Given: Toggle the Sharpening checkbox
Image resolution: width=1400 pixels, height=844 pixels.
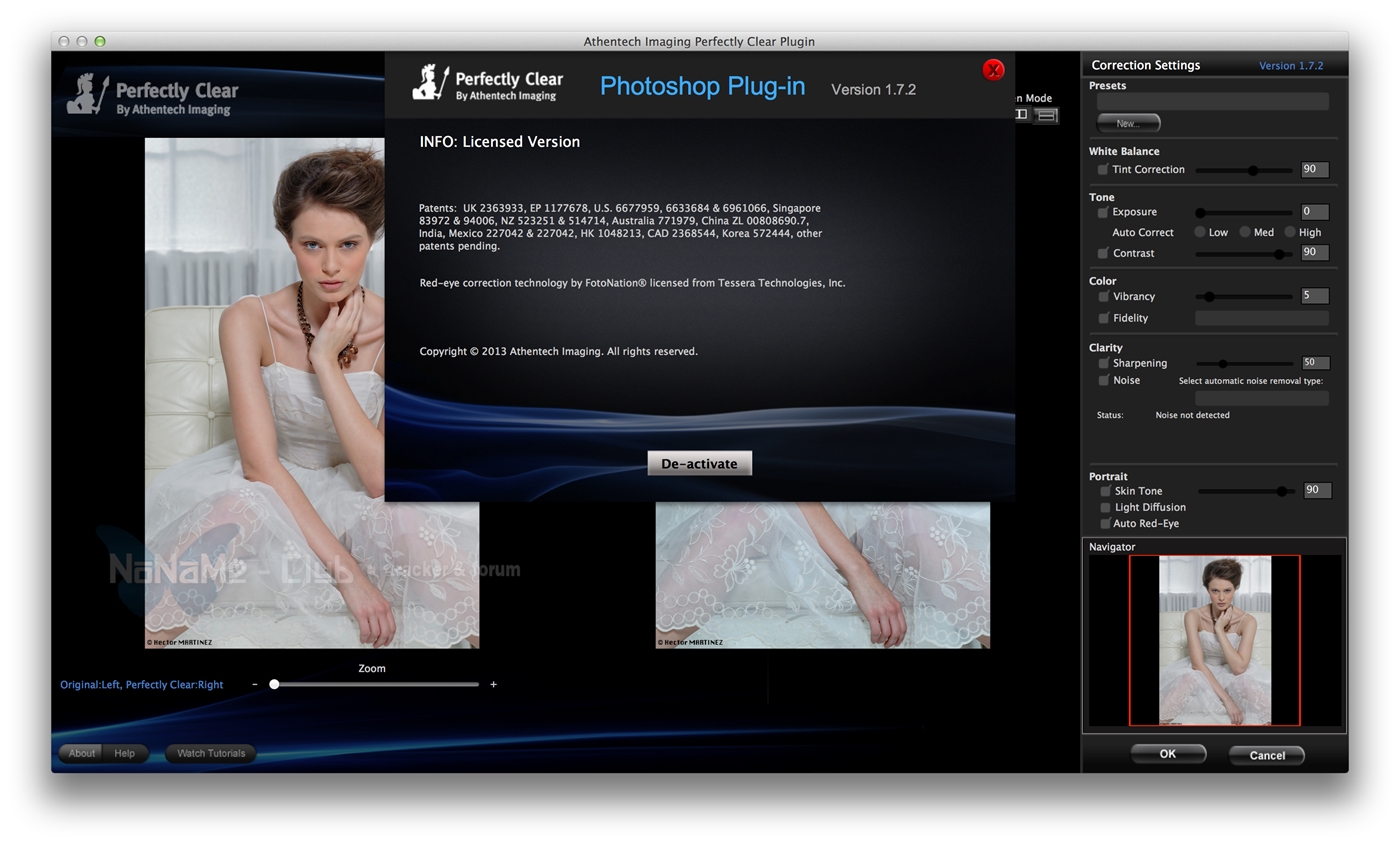Looking at the screenshot, I should 1103,363.
